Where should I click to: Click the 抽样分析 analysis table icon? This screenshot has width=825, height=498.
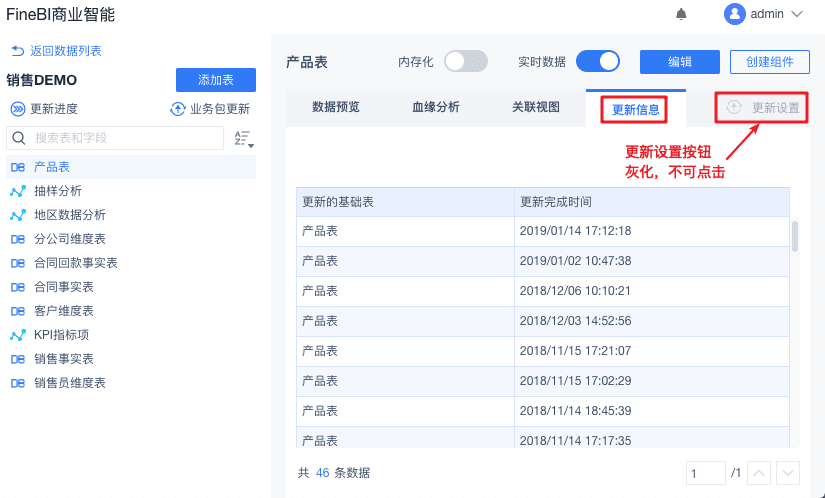(x=18, y=191)
